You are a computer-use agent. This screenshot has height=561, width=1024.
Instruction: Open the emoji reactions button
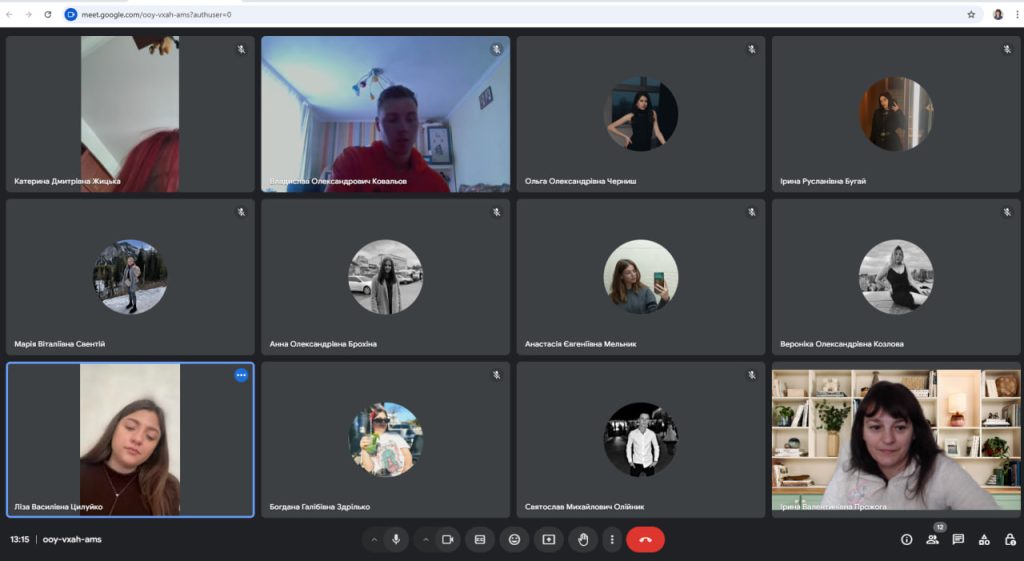coord(514,539)
